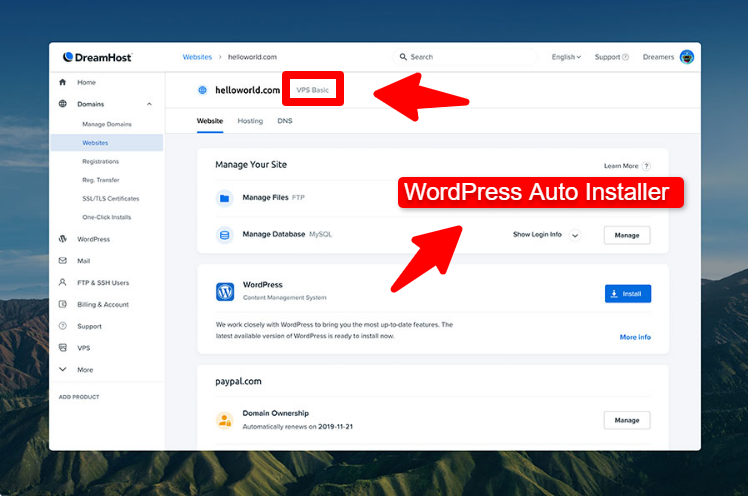The width and height of the screenshot is (748, 496).
Task: Click the search magnifier icon
Action: [403, 57]
